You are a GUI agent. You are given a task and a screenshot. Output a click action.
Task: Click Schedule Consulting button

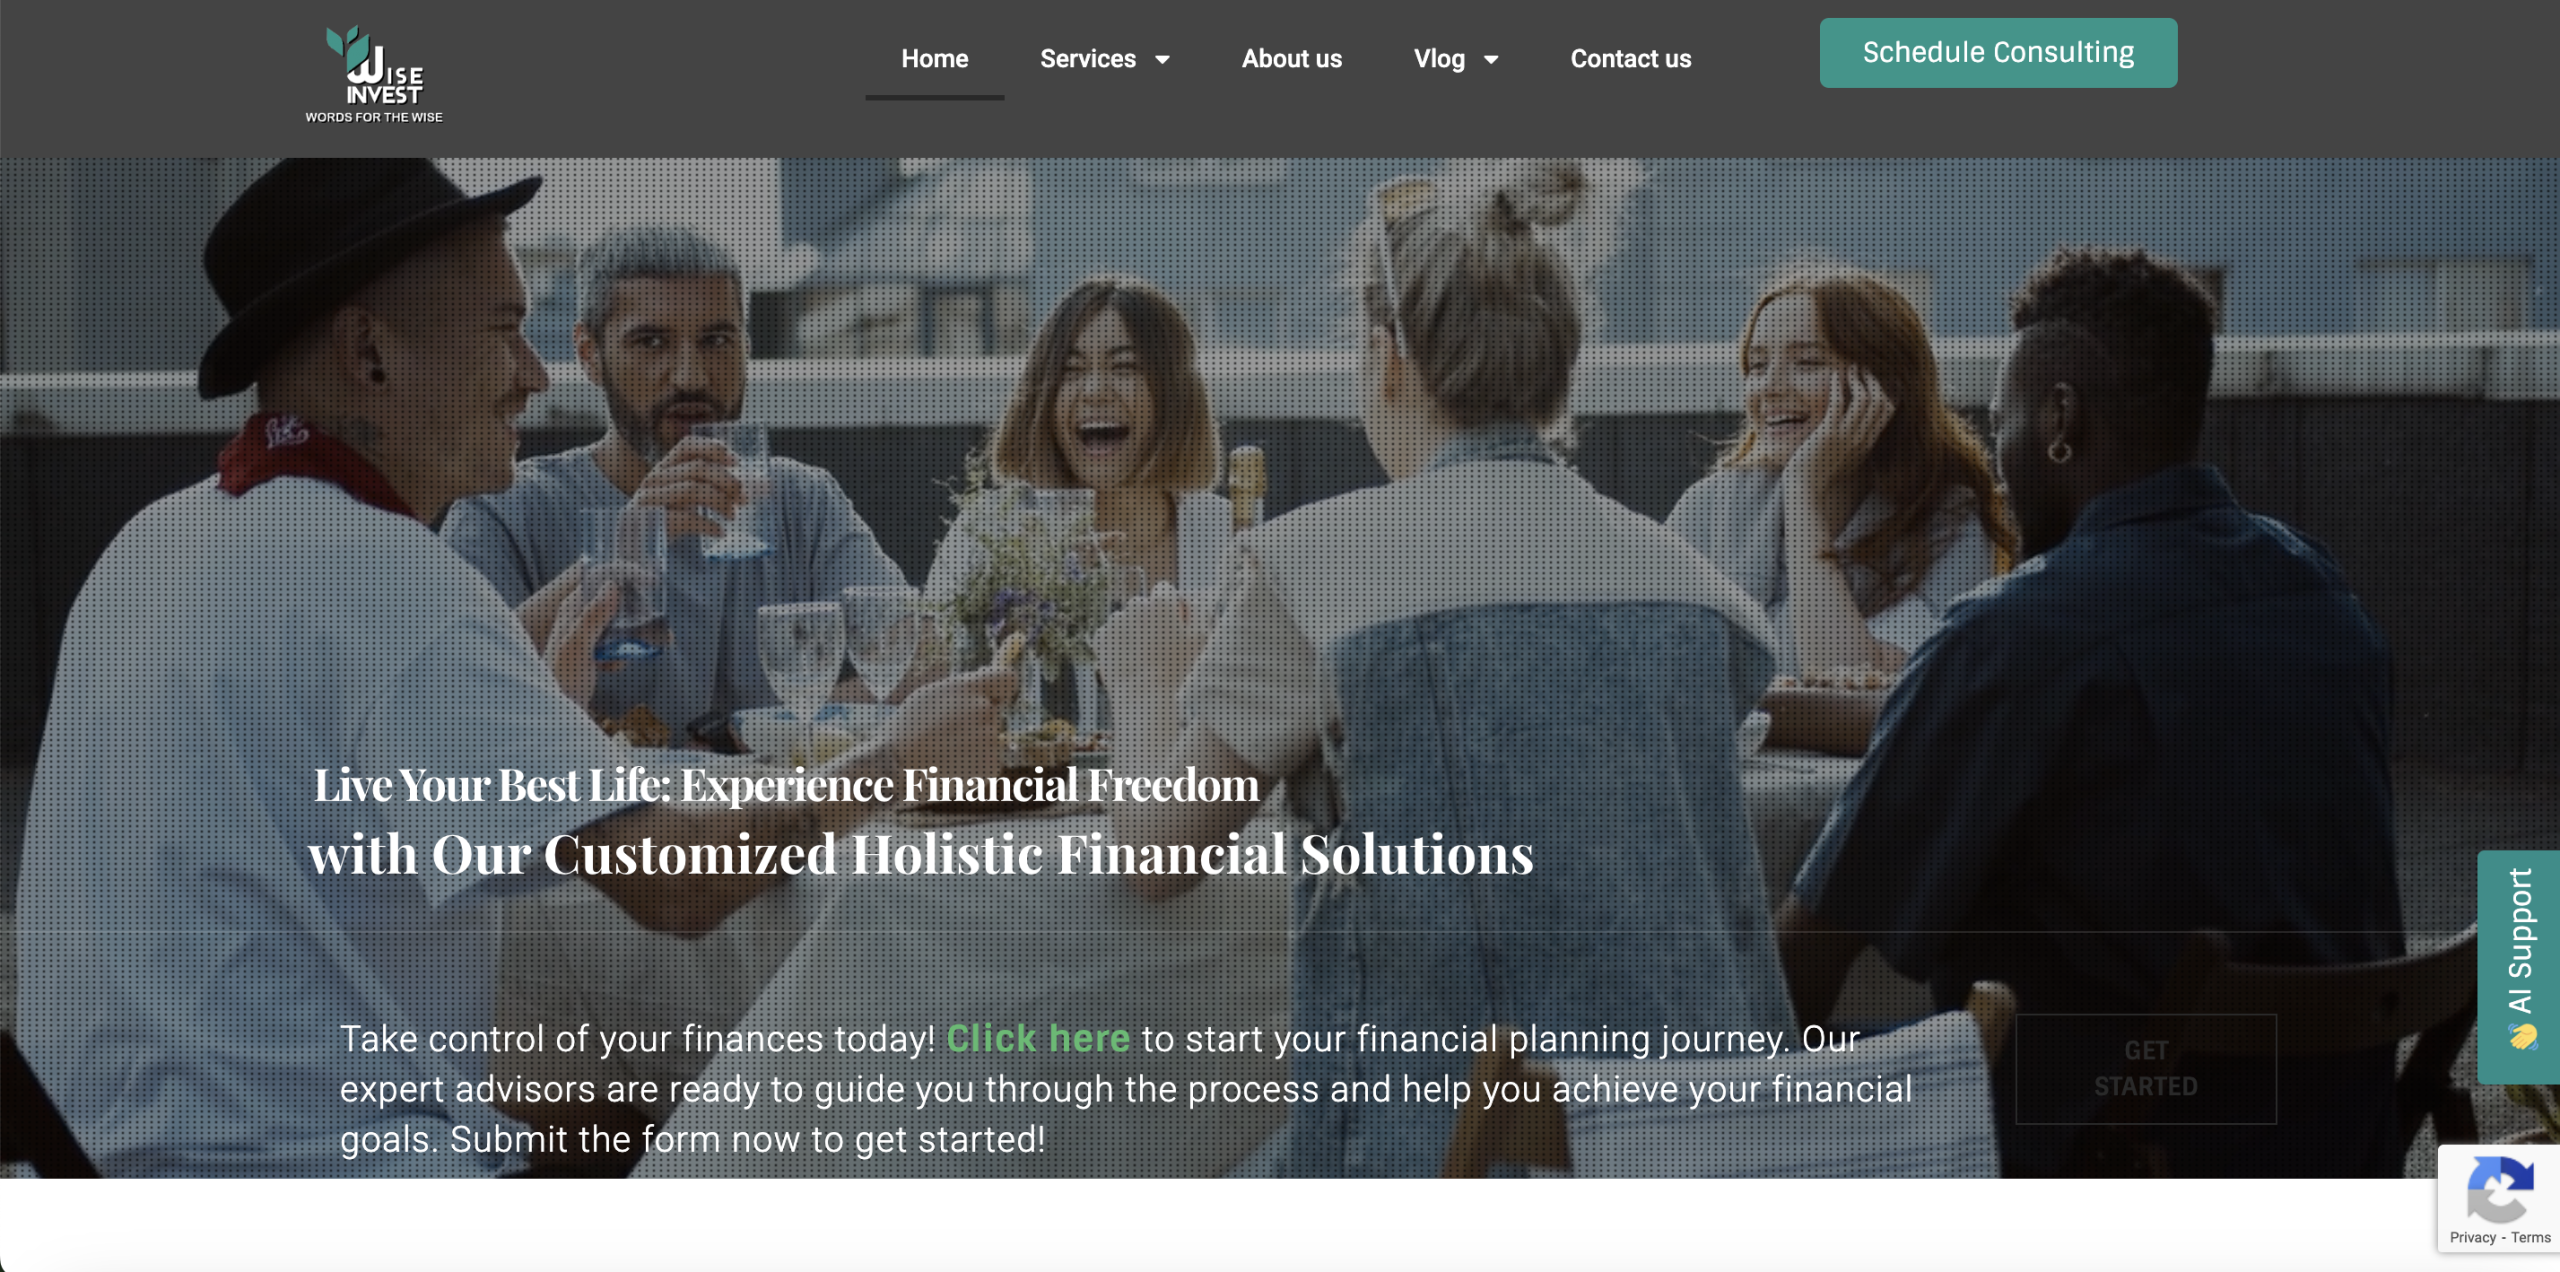tap(1998, 53)
